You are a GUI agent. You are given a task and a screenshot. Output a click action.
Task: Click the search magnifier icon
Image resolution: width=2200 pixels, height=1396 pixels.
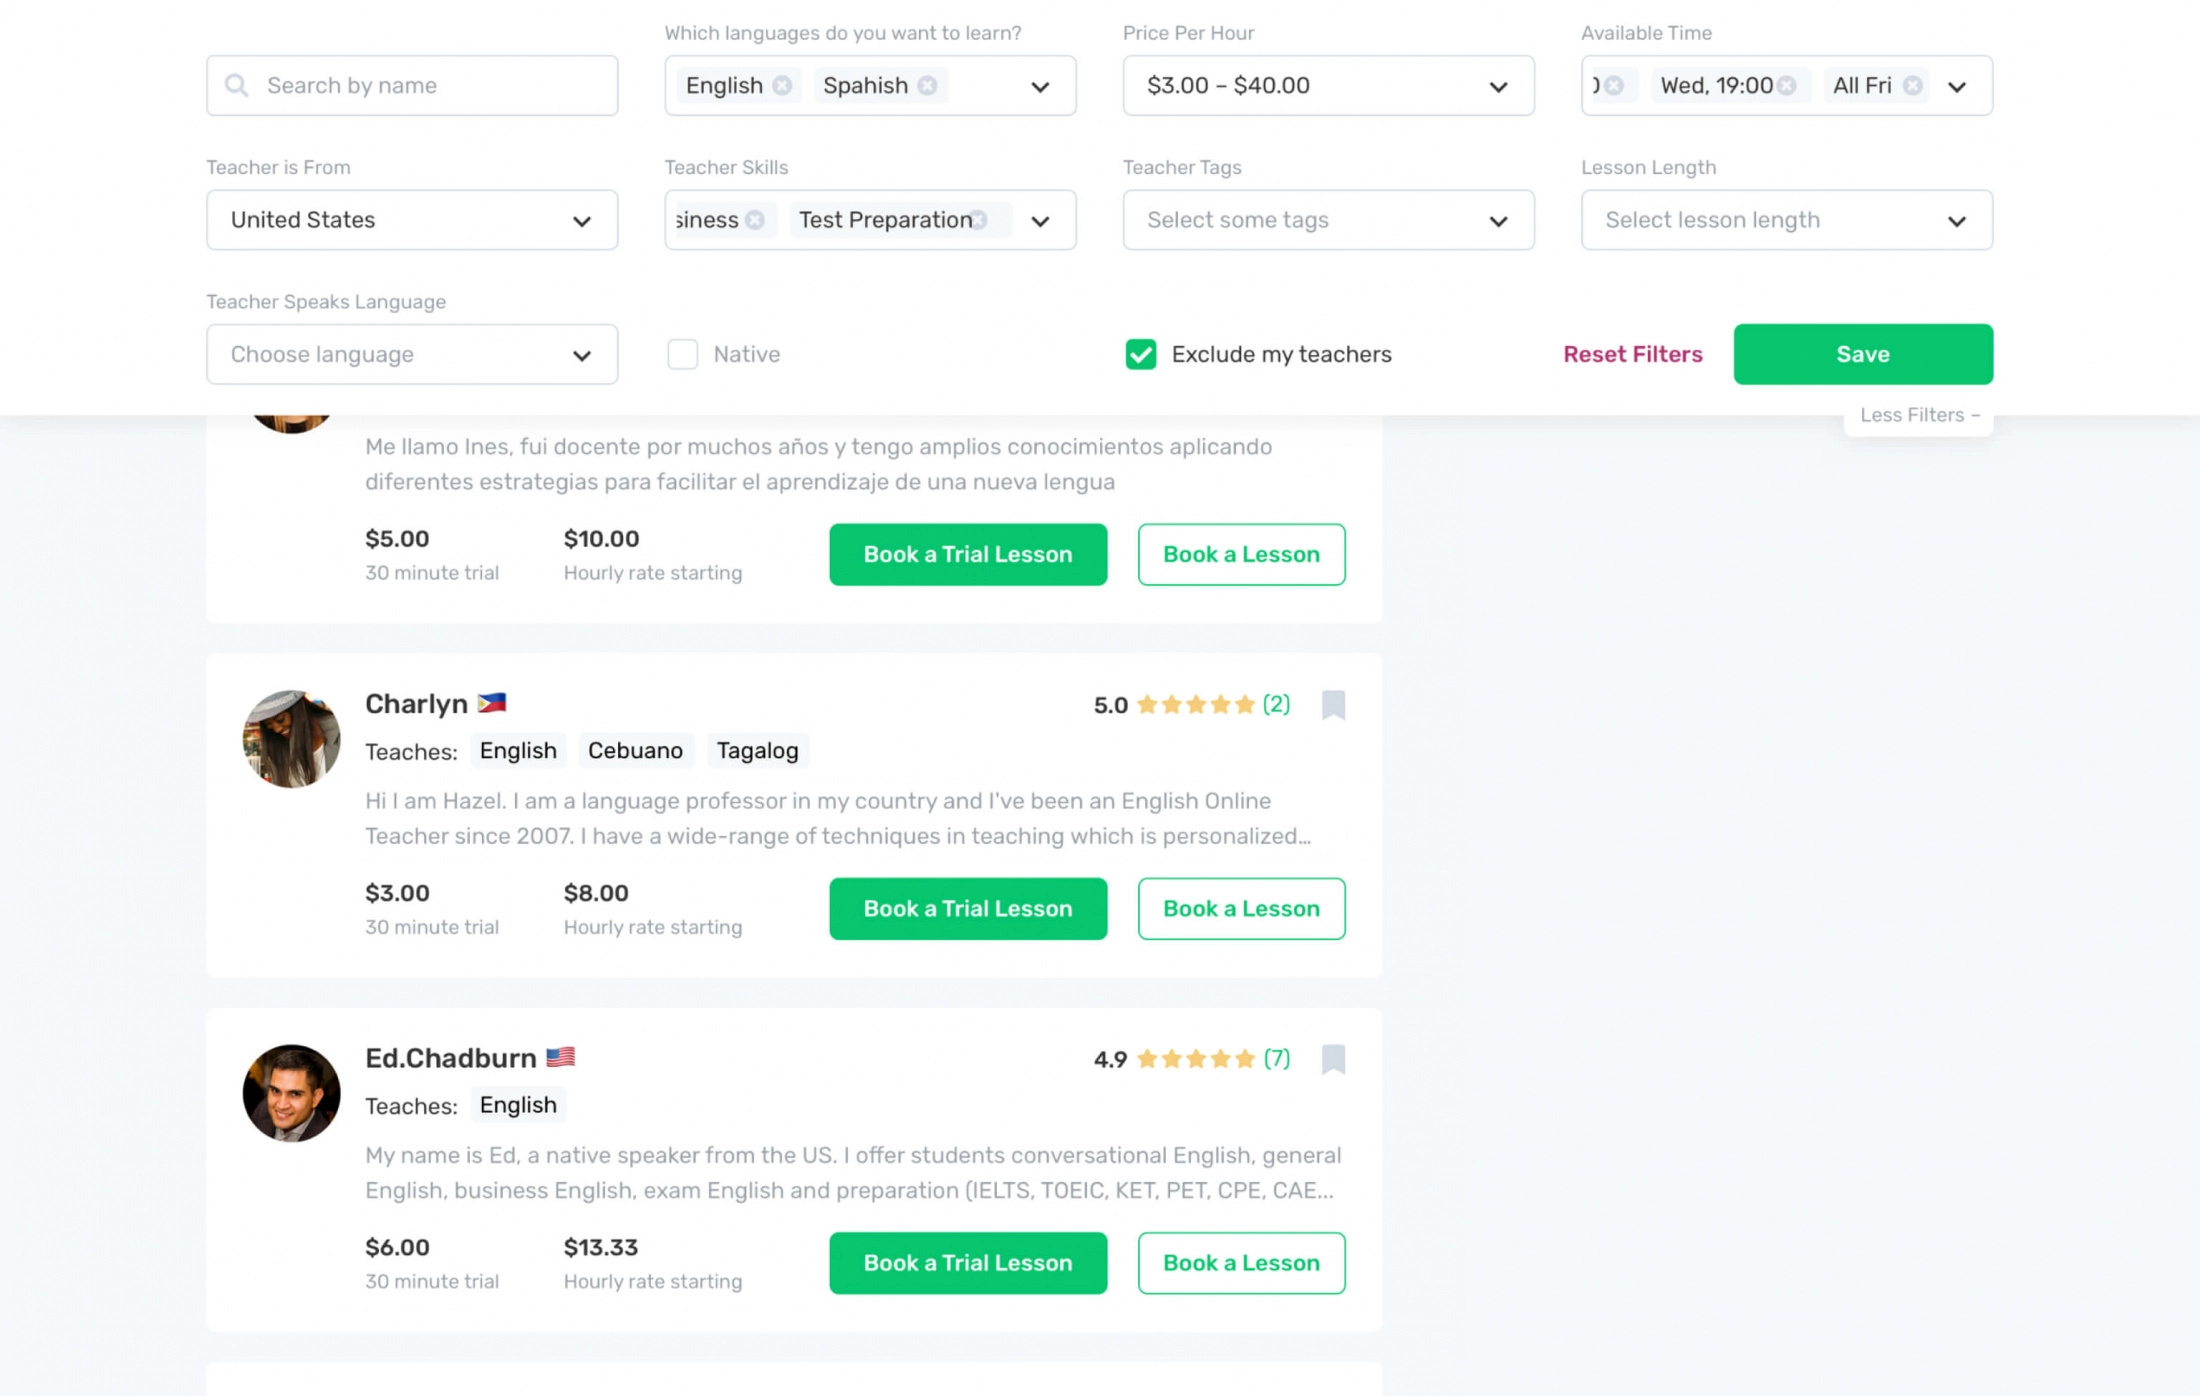coord(236,85)
